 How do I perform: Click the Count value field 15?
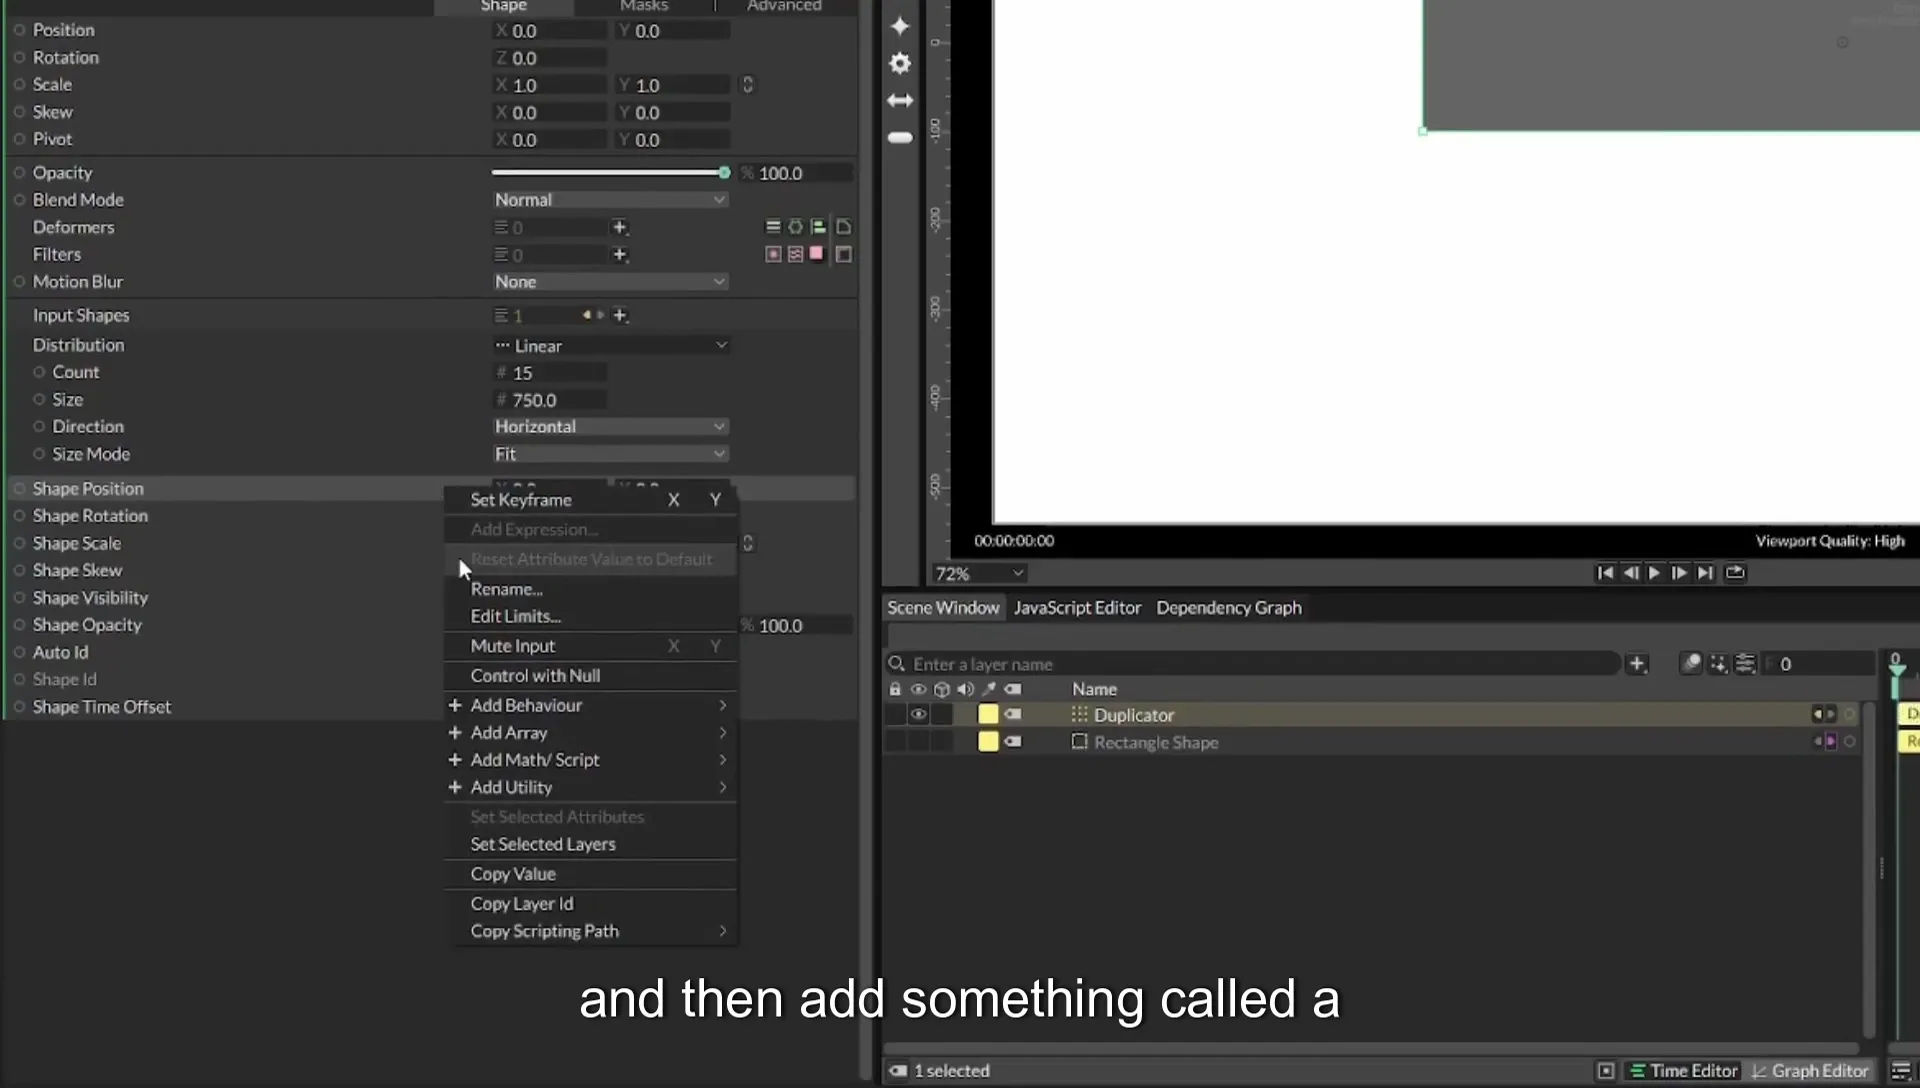coord(550,373)
